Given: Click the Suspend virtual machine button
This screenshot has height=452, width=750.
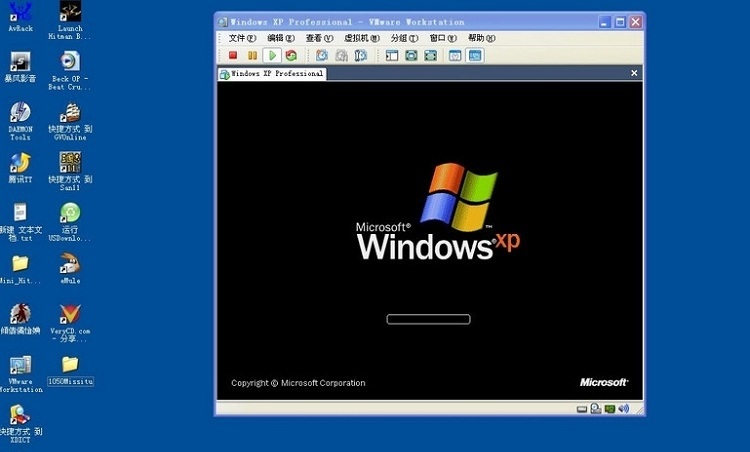Looking at the screenshot, I should coord(252,56).
